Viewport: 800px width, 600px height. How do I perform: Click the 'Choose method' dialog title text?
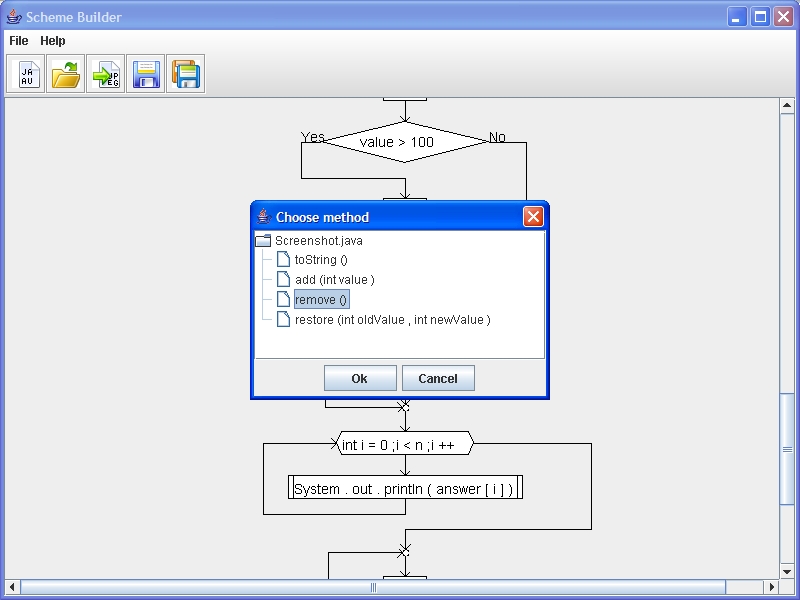322,217
